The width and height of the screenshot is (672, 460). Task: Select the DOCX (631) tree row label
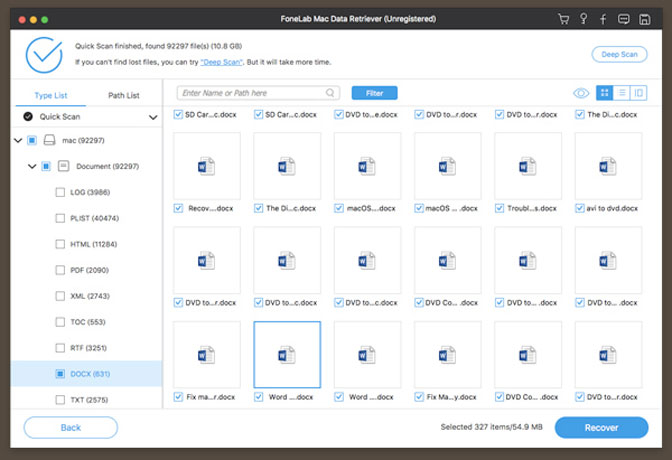click(90, 374)
